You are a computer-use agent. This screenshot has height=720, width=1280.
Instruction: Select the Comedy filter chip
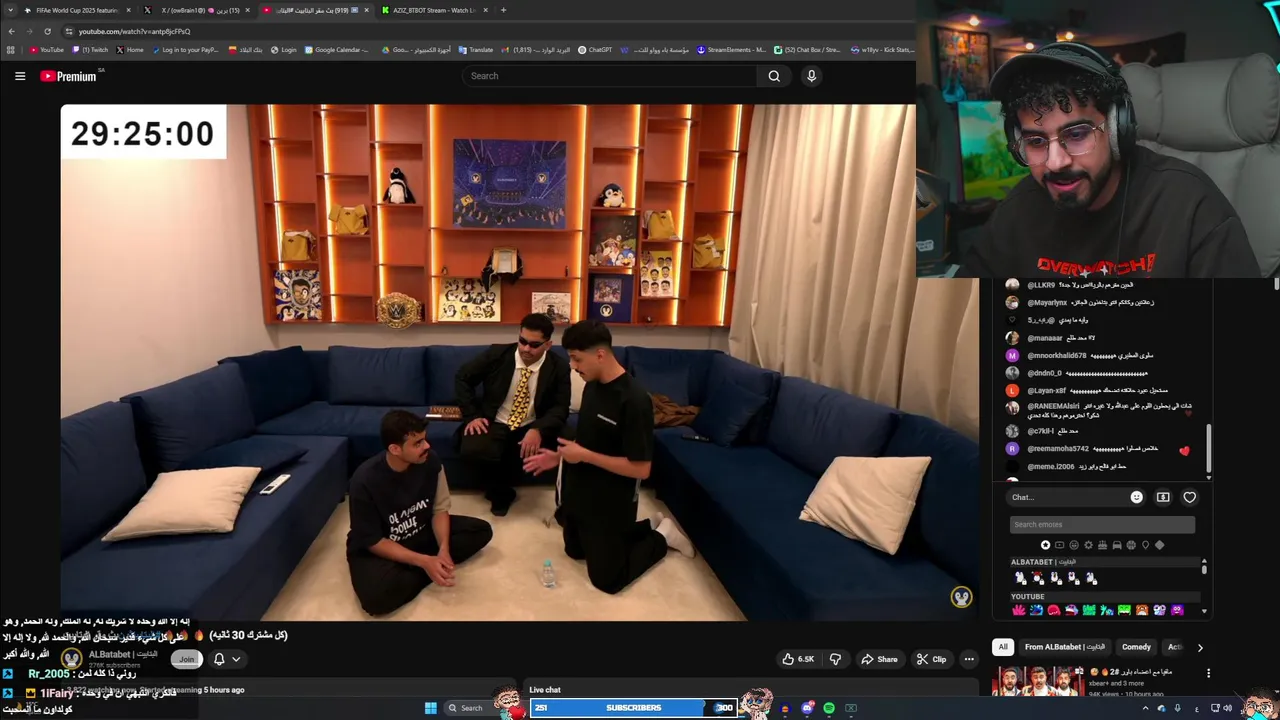1136,647
